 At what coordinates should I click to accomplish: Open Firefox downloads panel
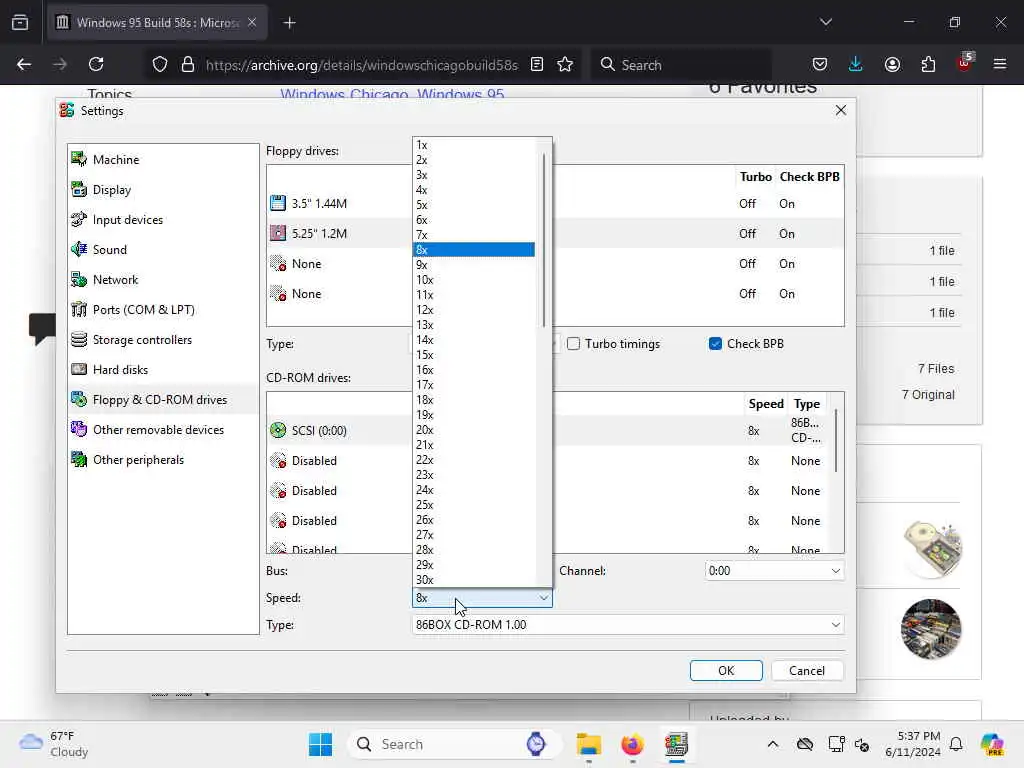tap(856, 64)
